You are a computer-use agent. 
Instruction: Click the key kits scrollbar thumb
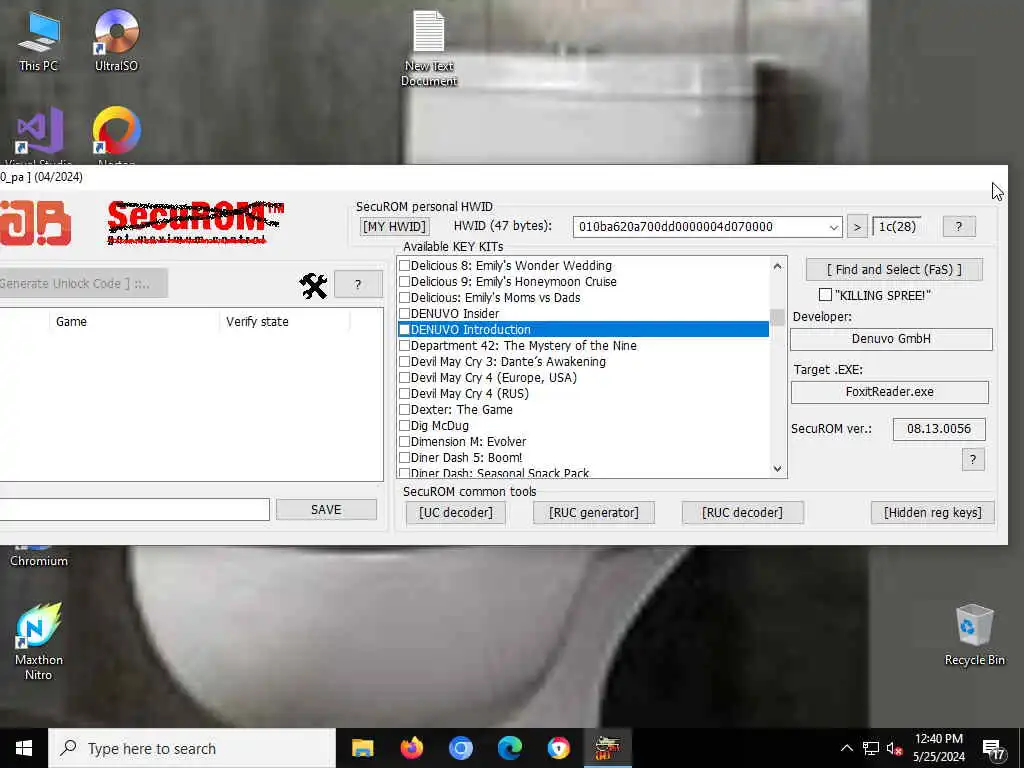pos(777,317)
